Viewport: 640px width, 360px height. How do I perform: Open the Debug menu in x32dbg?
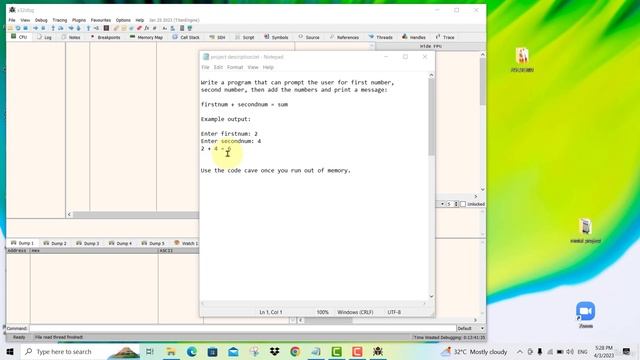click(x=41, y=20)
